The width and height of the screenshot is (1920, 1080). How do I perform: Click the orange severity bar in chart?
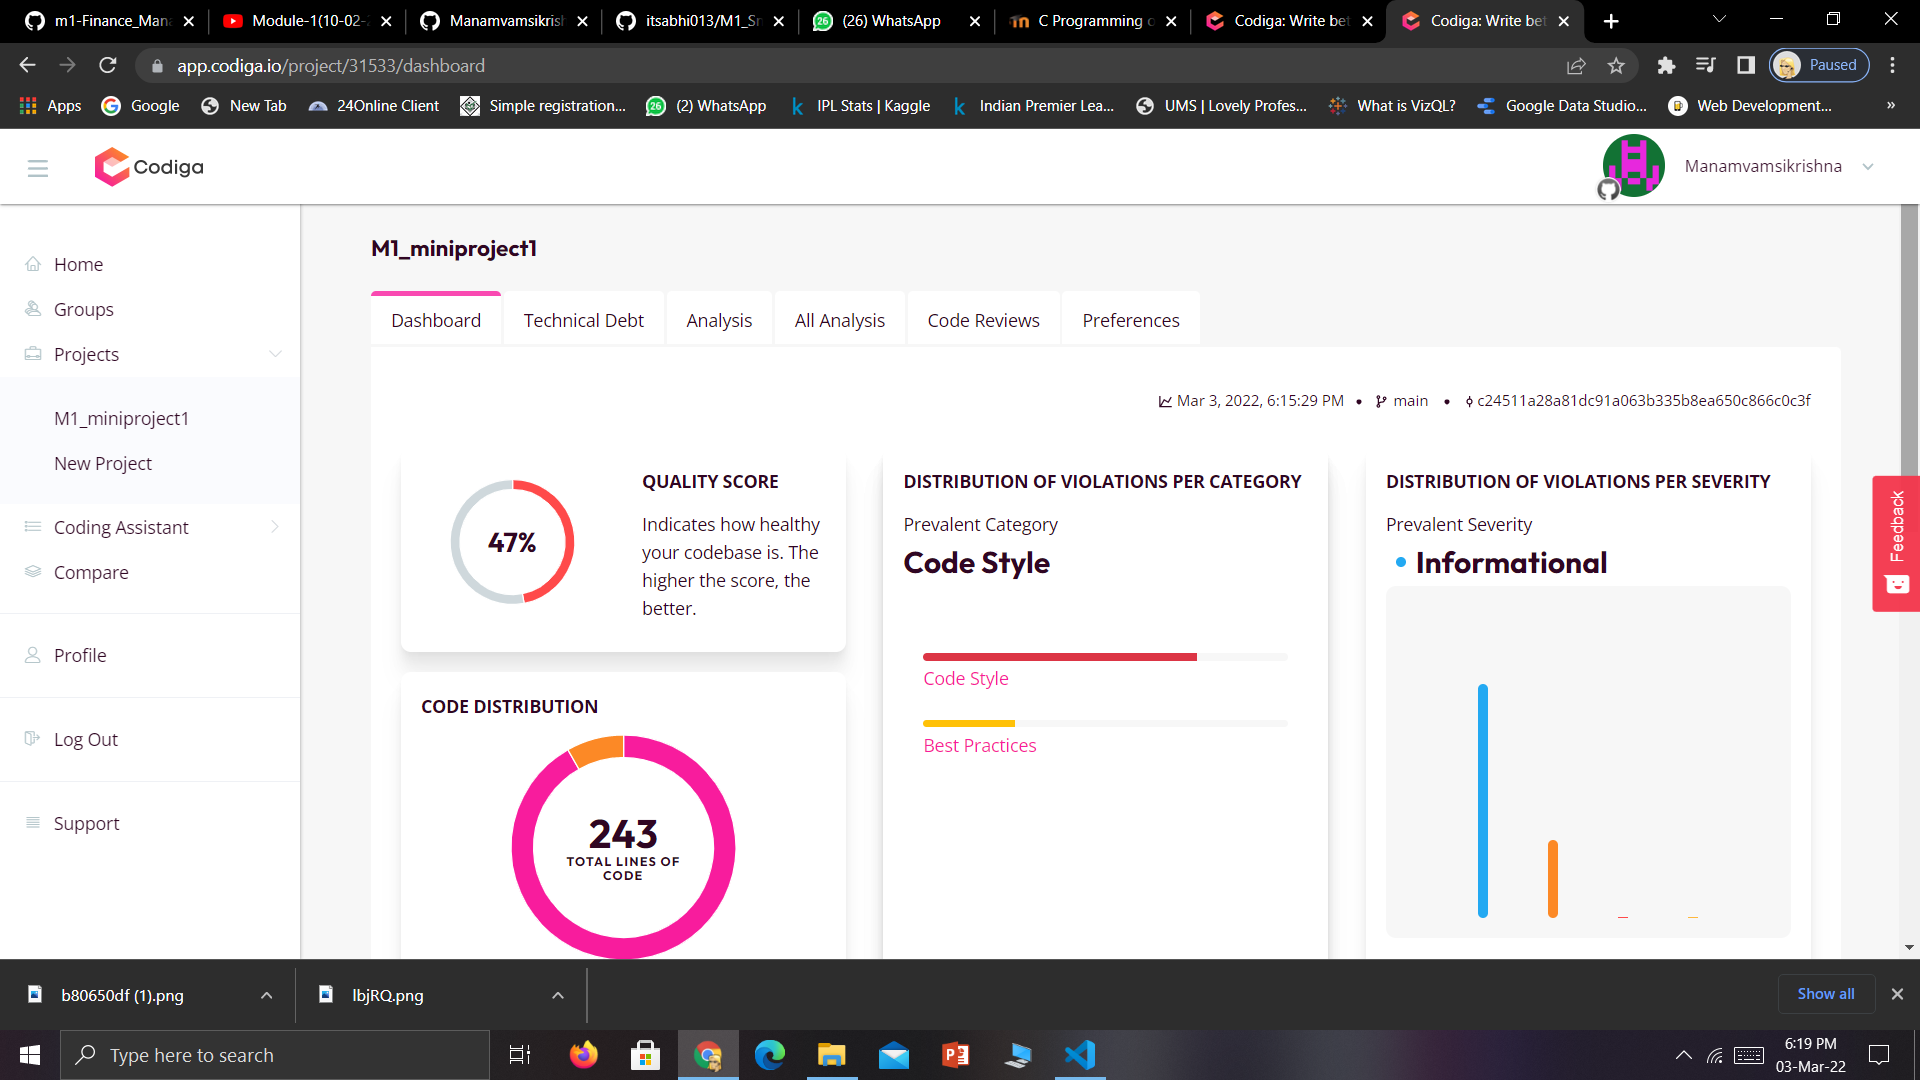coord(1553,878)
